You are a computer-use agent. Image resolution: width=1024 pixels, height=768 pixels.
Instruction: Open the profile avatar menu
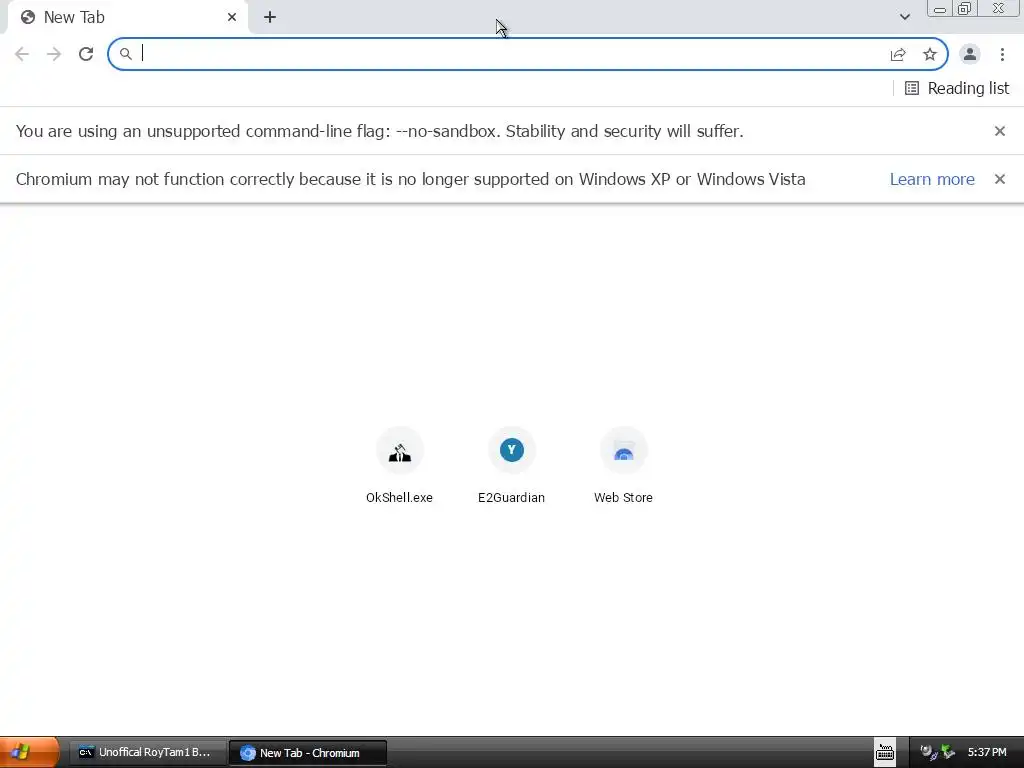pyautogui.click(x=970, y=54)
